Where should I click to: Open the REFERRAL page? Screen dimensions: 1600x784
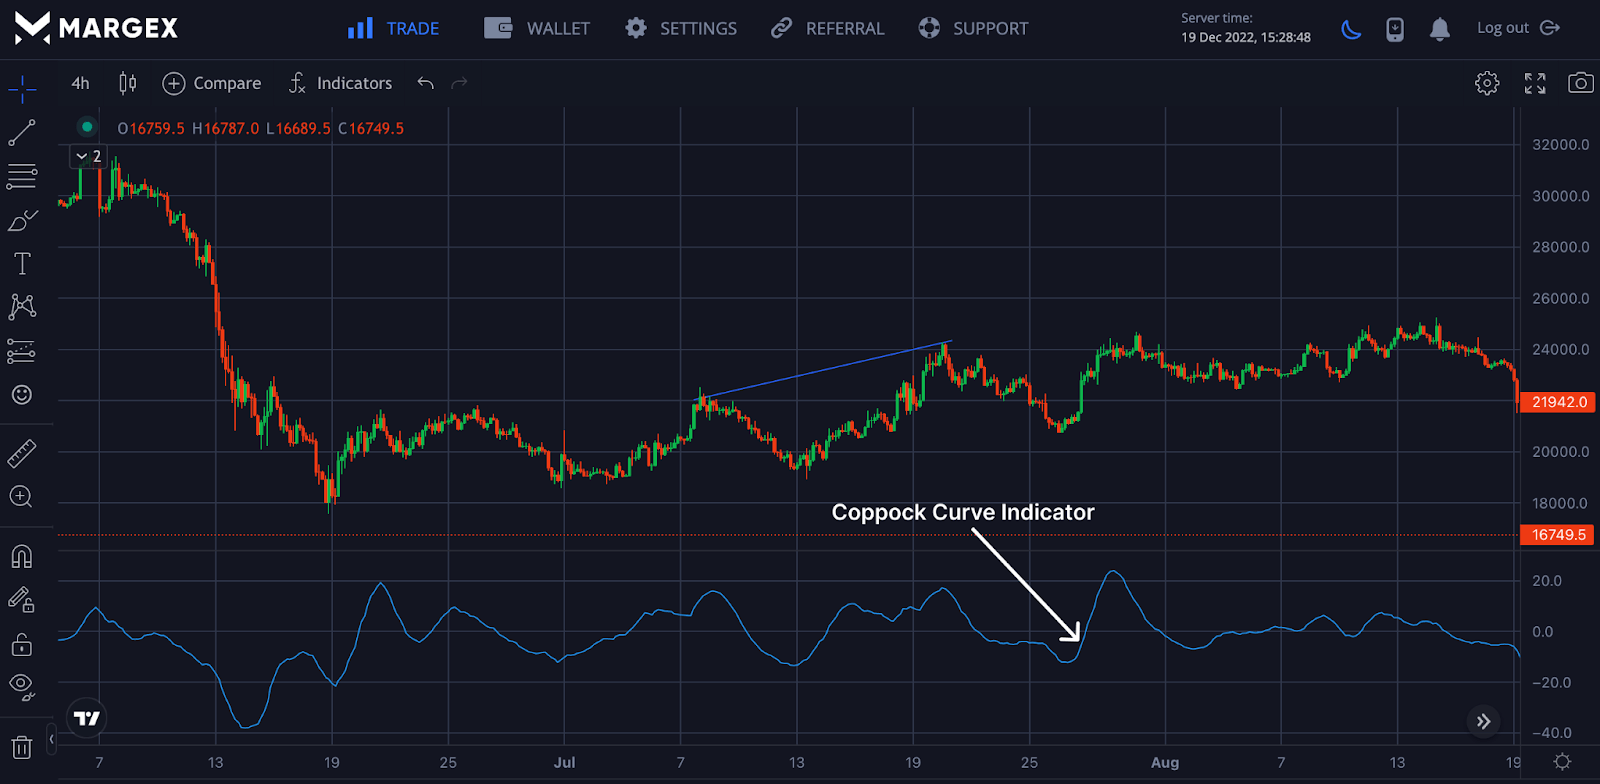tap(827, 29)
